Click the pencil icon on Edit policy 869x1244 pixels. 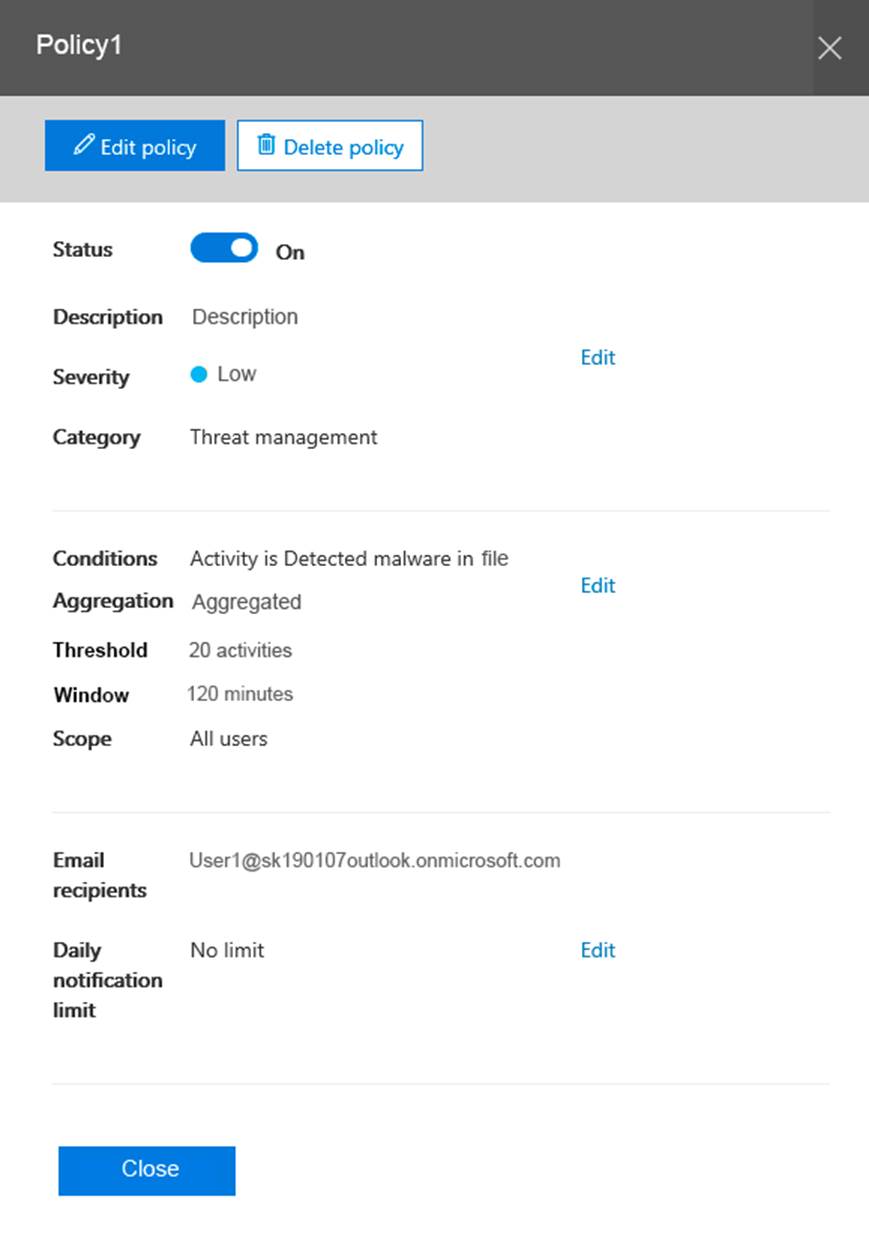pos(84,145)
